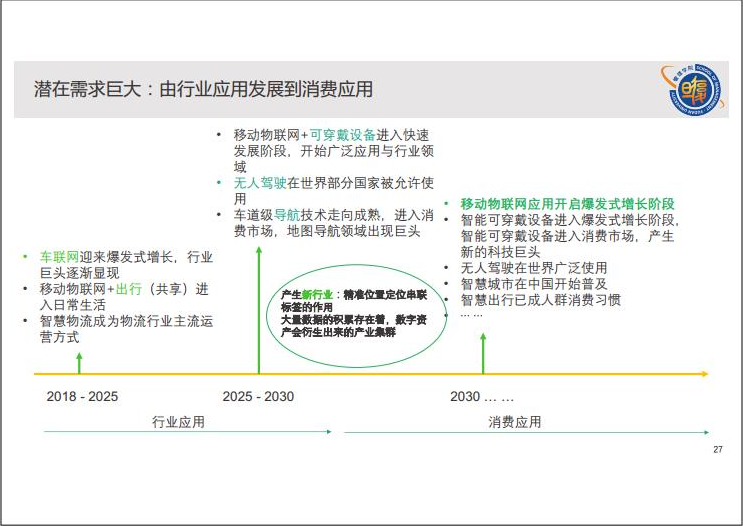
Task: Click the green arrow line under 行业应用
Action: tap(187, 432)
